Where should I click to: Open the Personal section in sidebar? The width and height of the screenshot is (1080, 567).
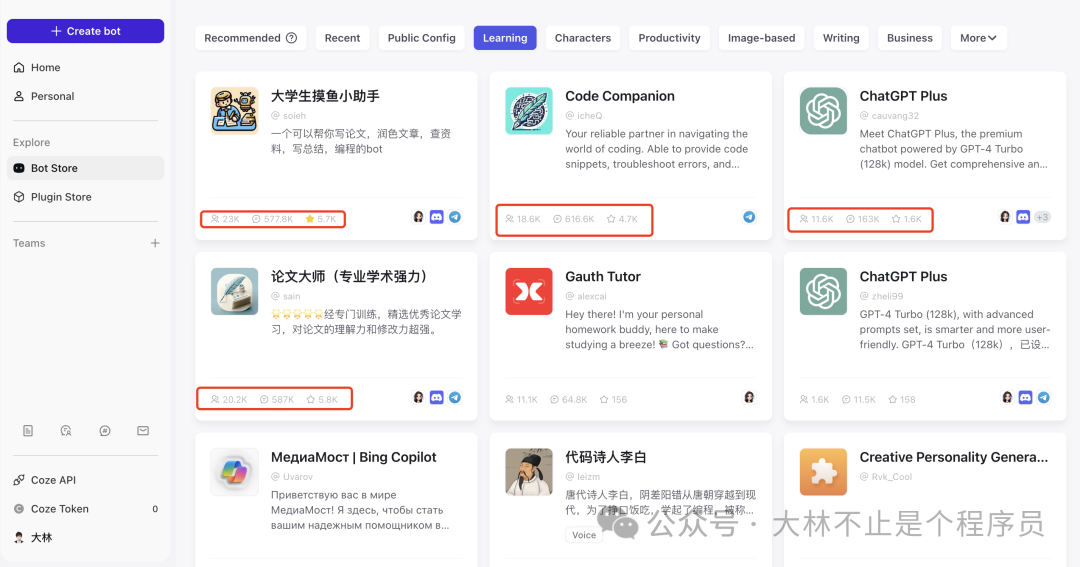tap(85, 96)
